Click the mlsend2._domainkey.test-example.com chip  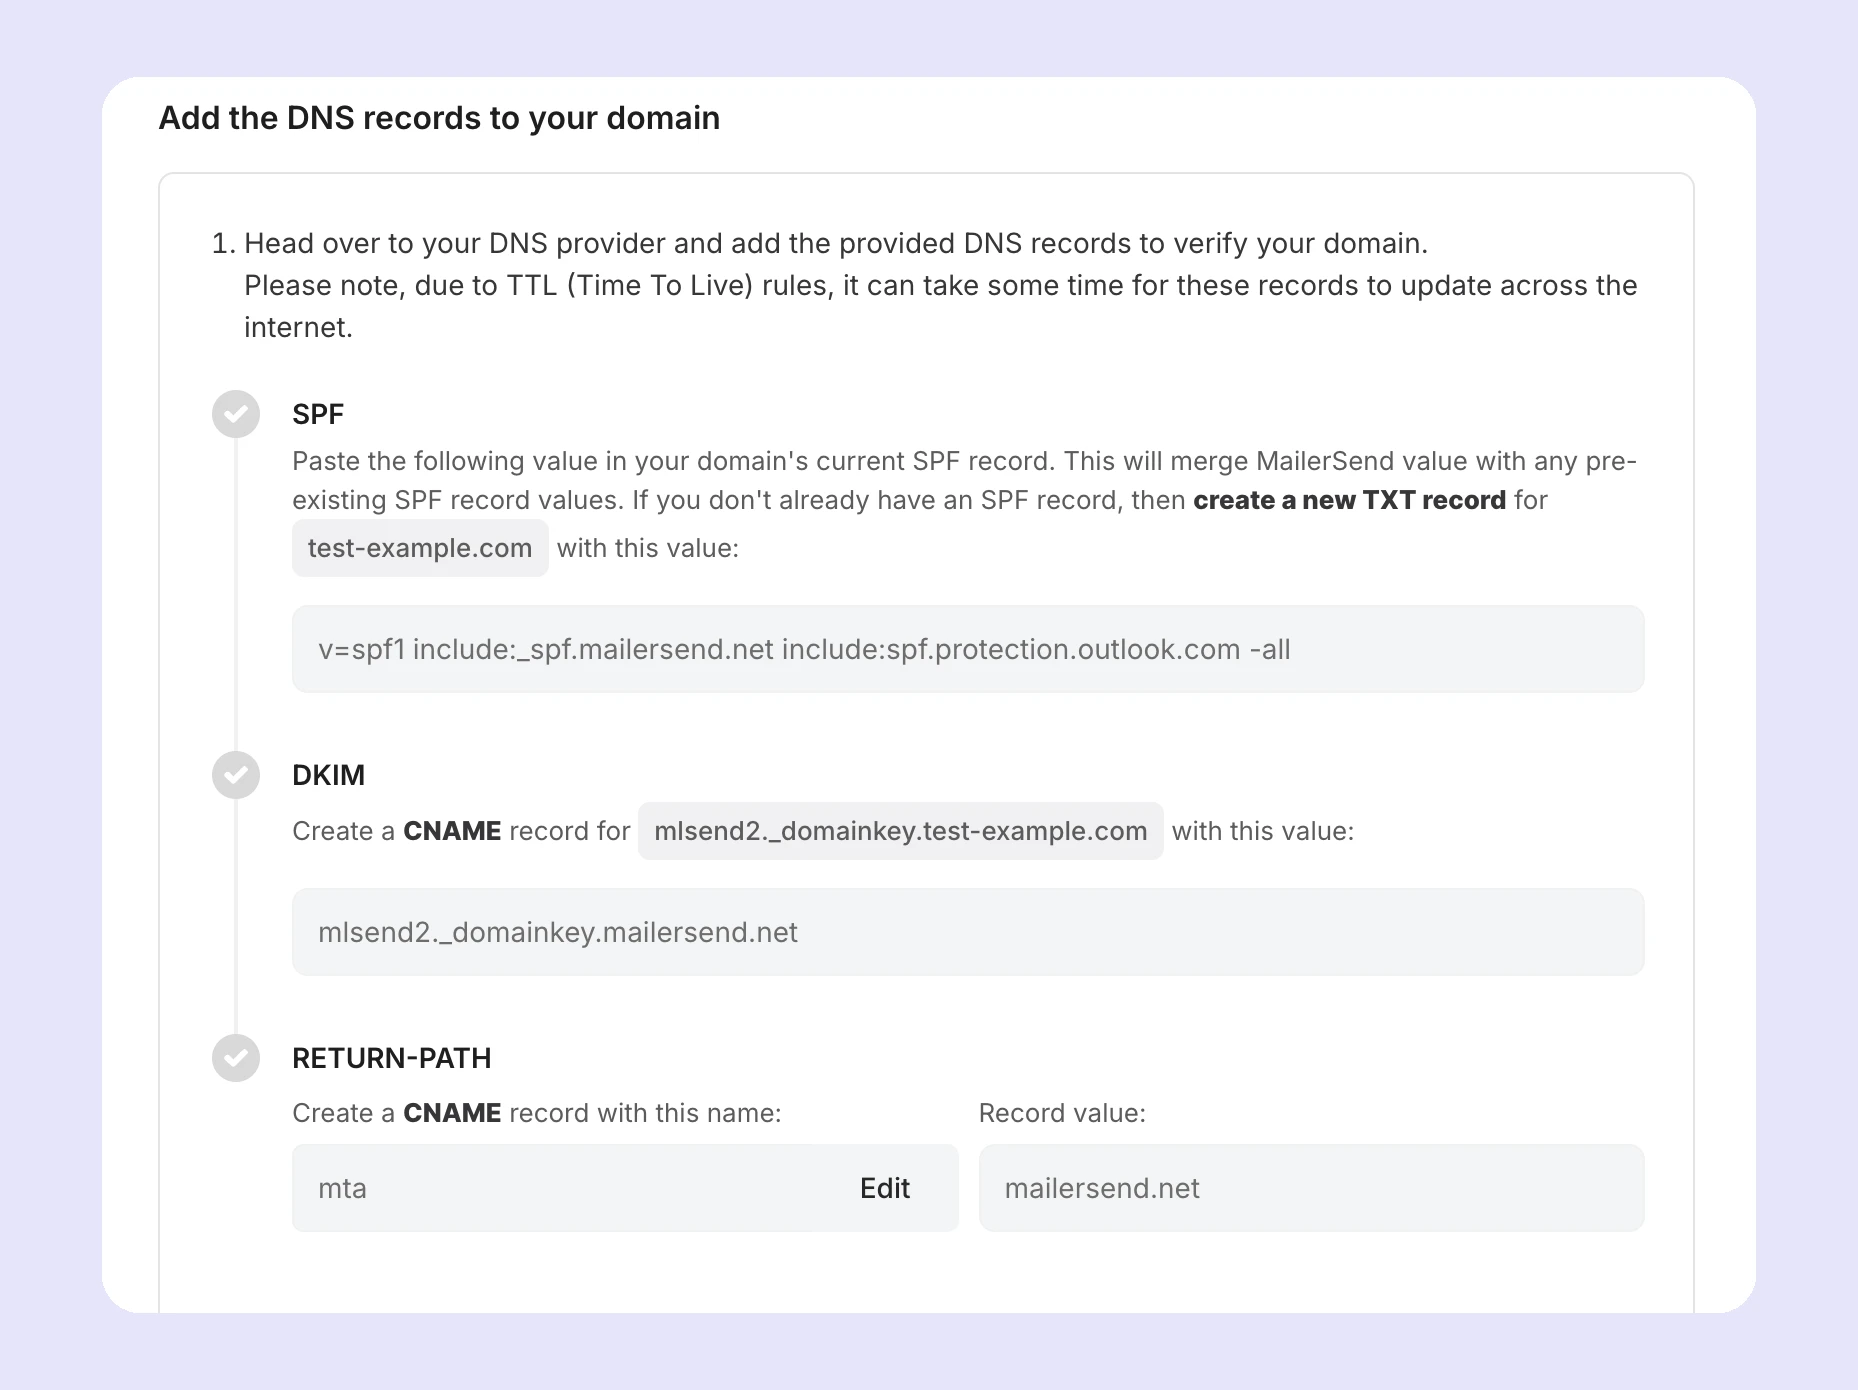pos(899,831)
